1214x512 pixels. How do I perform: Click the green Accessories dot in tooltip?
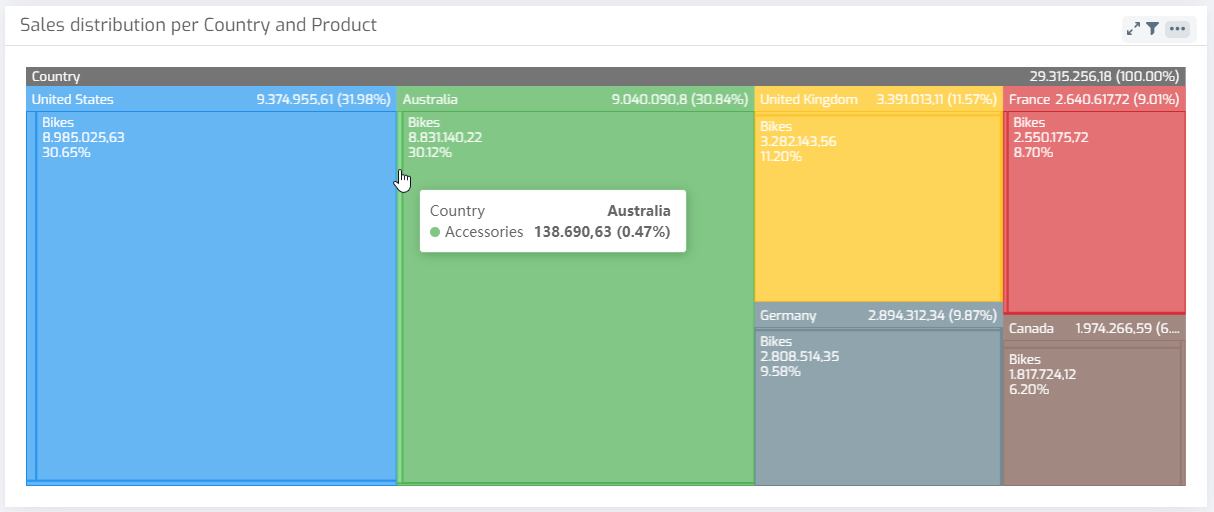tap(435, 232)
